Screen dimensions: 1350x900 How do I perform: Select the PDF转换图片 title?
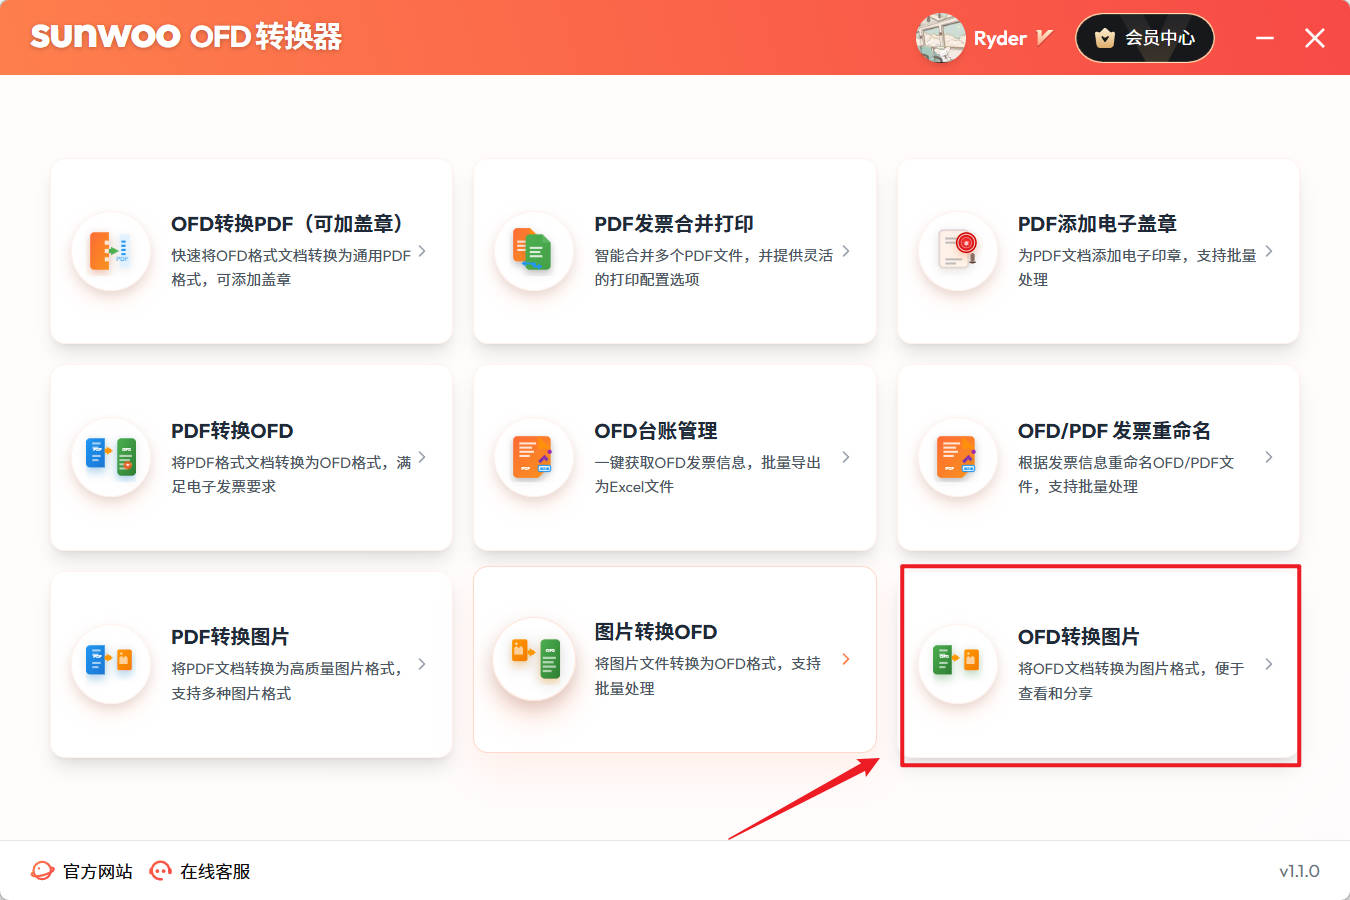(x=230, y=637)
